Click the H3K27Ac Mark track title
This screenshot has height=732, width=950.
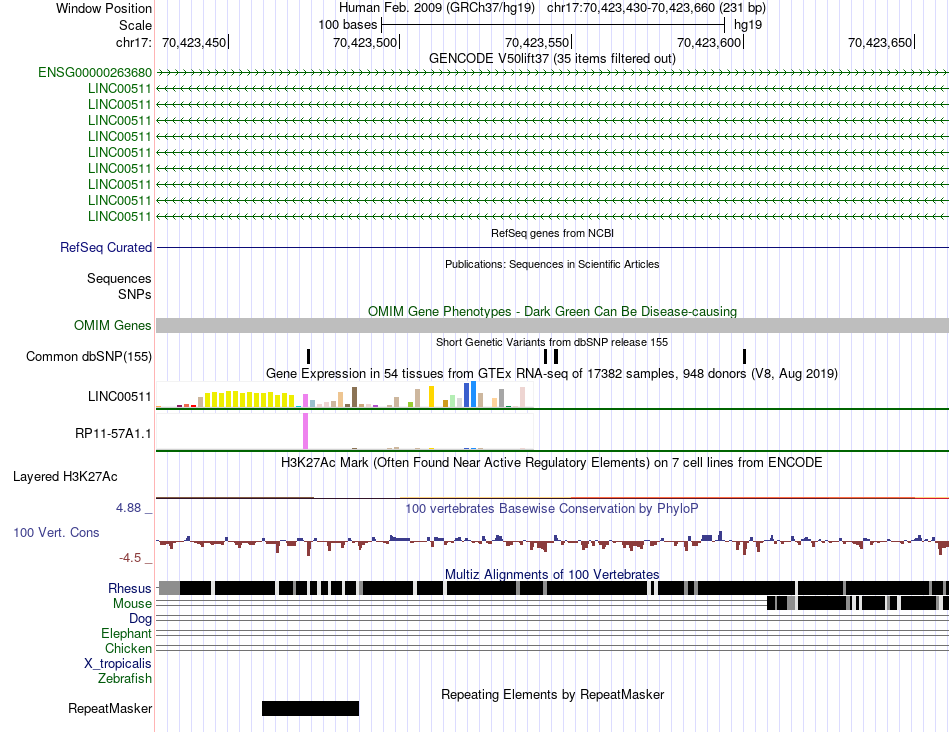(552, 462)
